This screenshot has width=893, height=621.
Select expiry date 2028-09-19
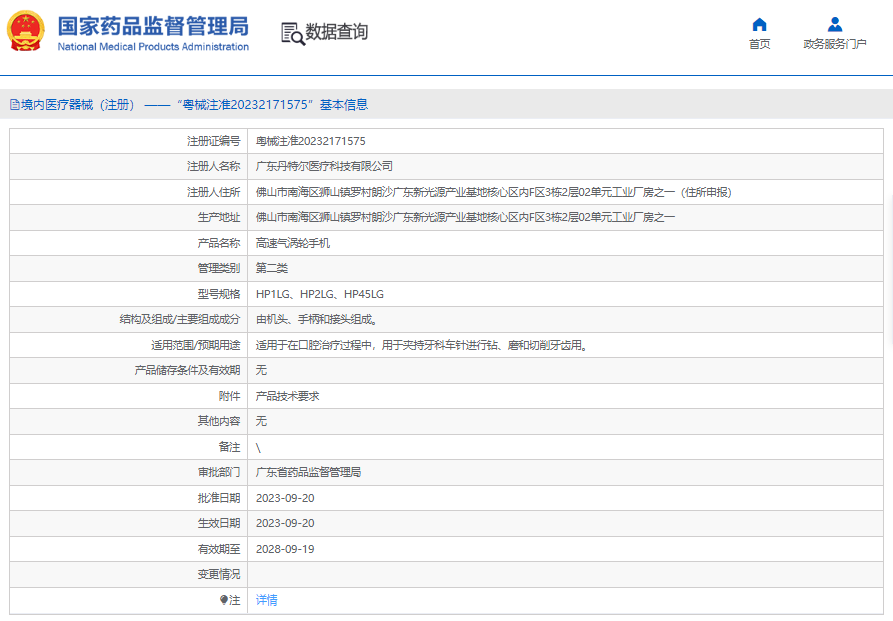(285, 549)
